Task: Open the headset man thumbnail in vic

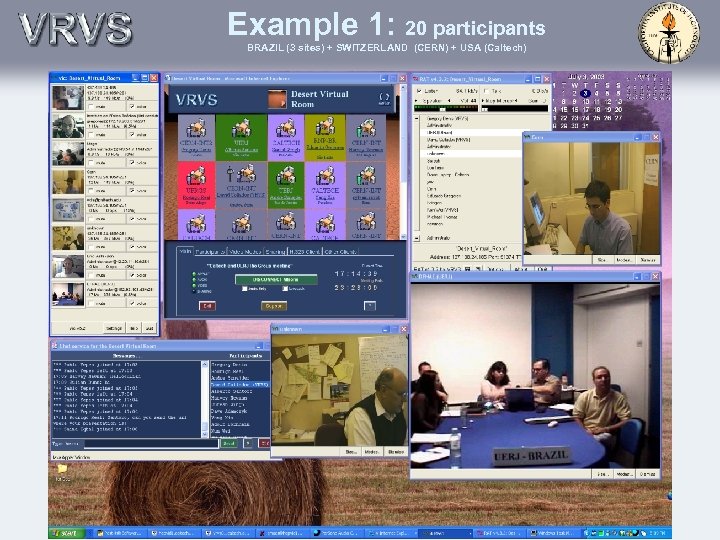Action: click(68, 125)
